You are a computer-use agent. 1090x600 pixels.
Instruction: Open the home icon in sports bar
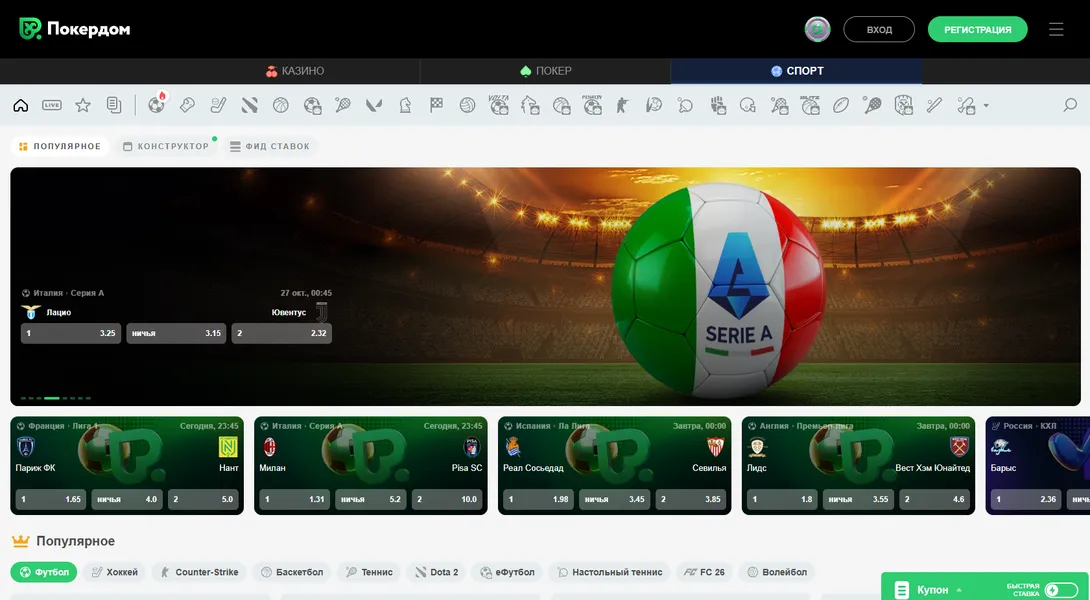tap(20, 105)
